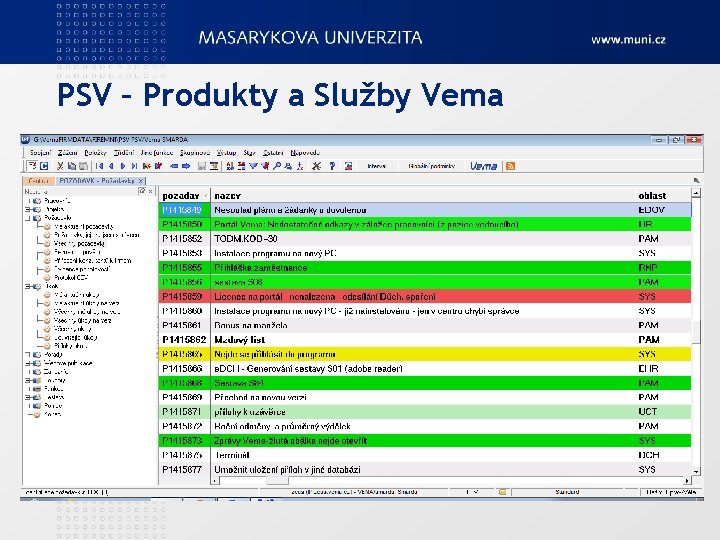Click the horizontal scrollbar right arrow

[x=687, y=481]
